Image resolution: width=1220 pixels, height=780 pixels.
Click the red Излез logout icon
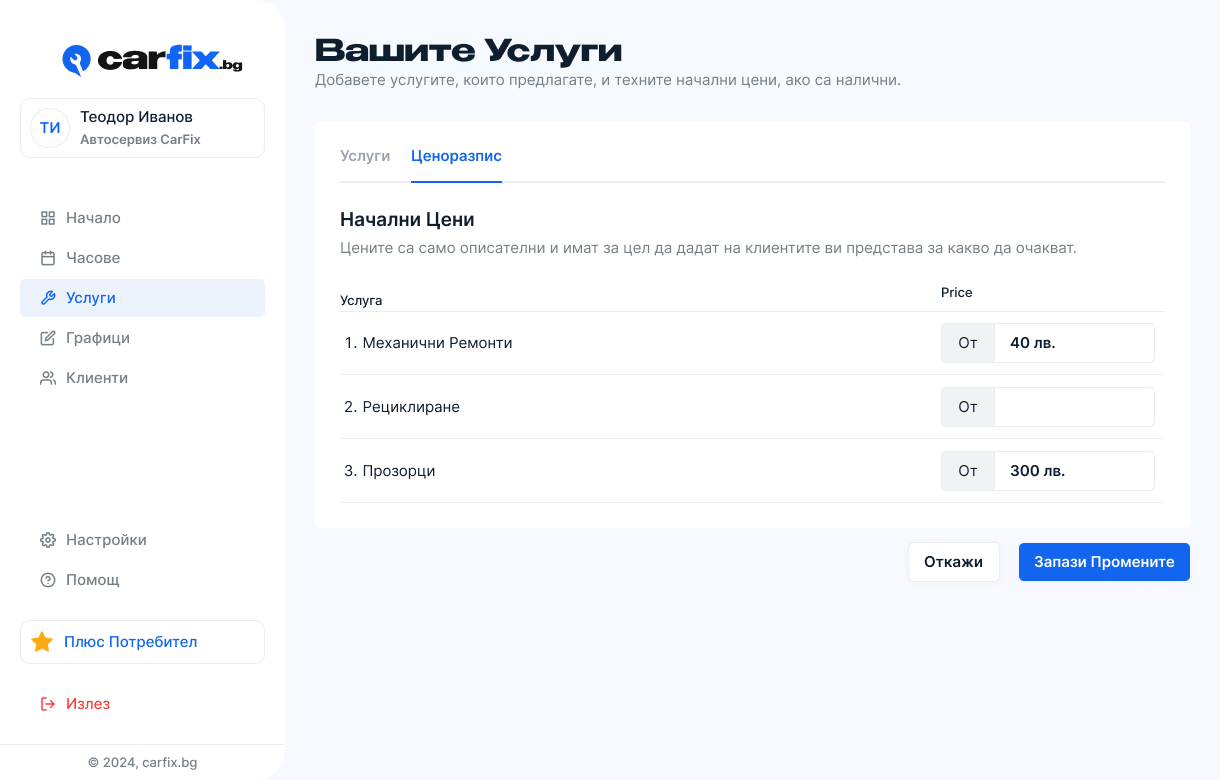48,704
